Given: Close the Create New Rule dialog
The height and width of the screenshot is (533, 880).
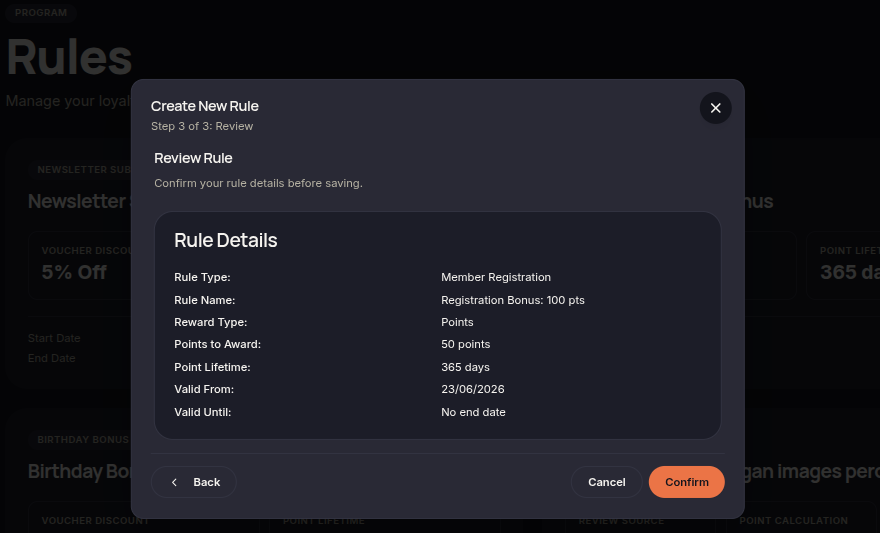Looking at the screenshot, I should pyautogui.click(x=715, y=108).
